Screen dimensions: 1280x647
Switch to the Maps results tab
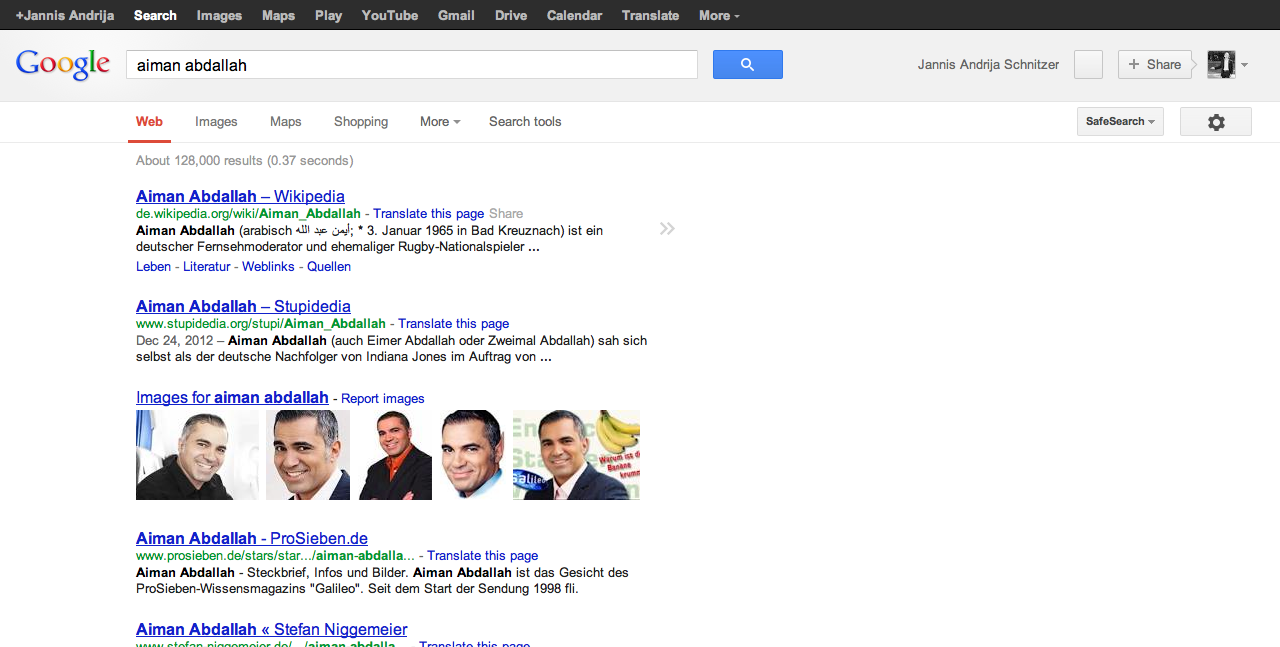(x=285, y=121)
